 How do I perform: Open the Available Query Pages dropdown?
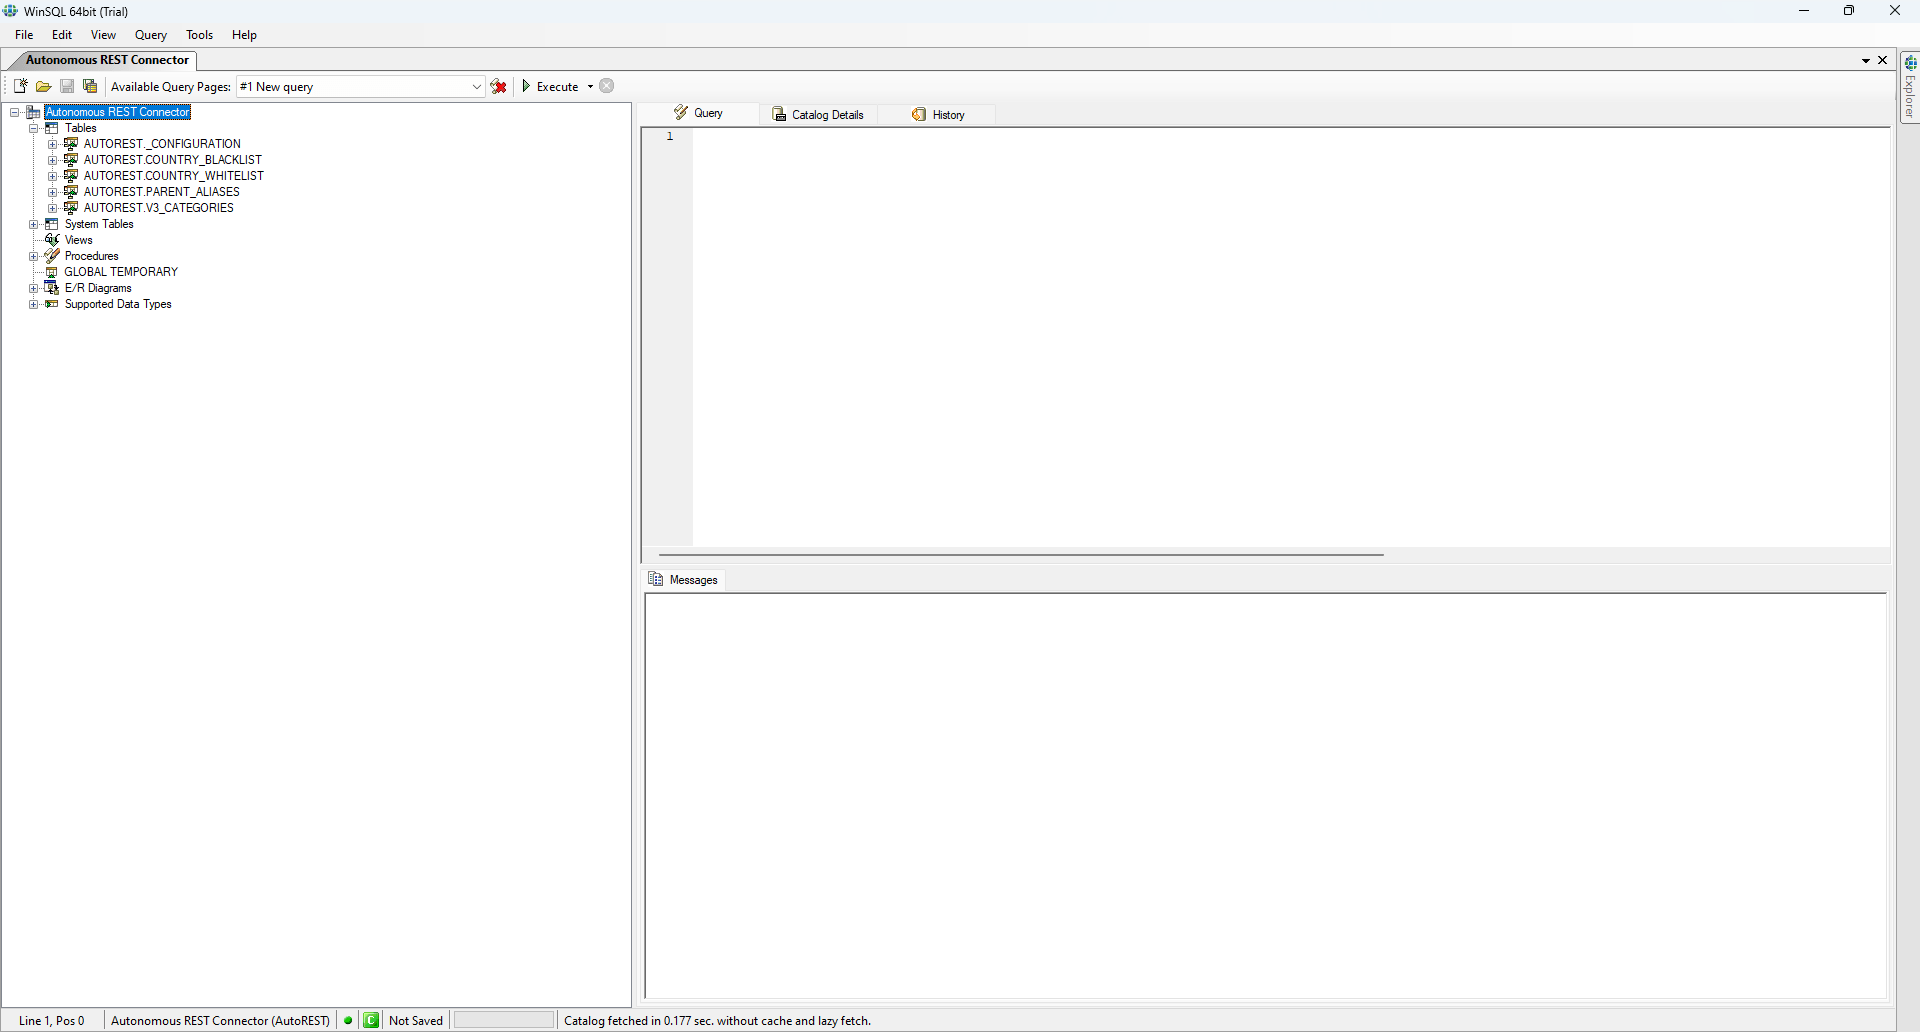click(x=476, y=87)
